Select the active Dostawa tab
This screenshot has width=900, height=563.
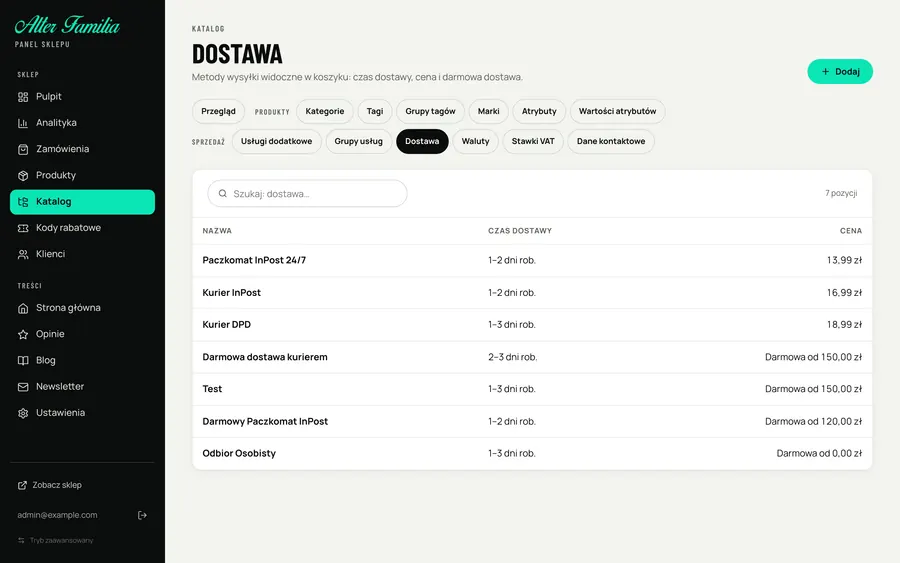point(422,141)
